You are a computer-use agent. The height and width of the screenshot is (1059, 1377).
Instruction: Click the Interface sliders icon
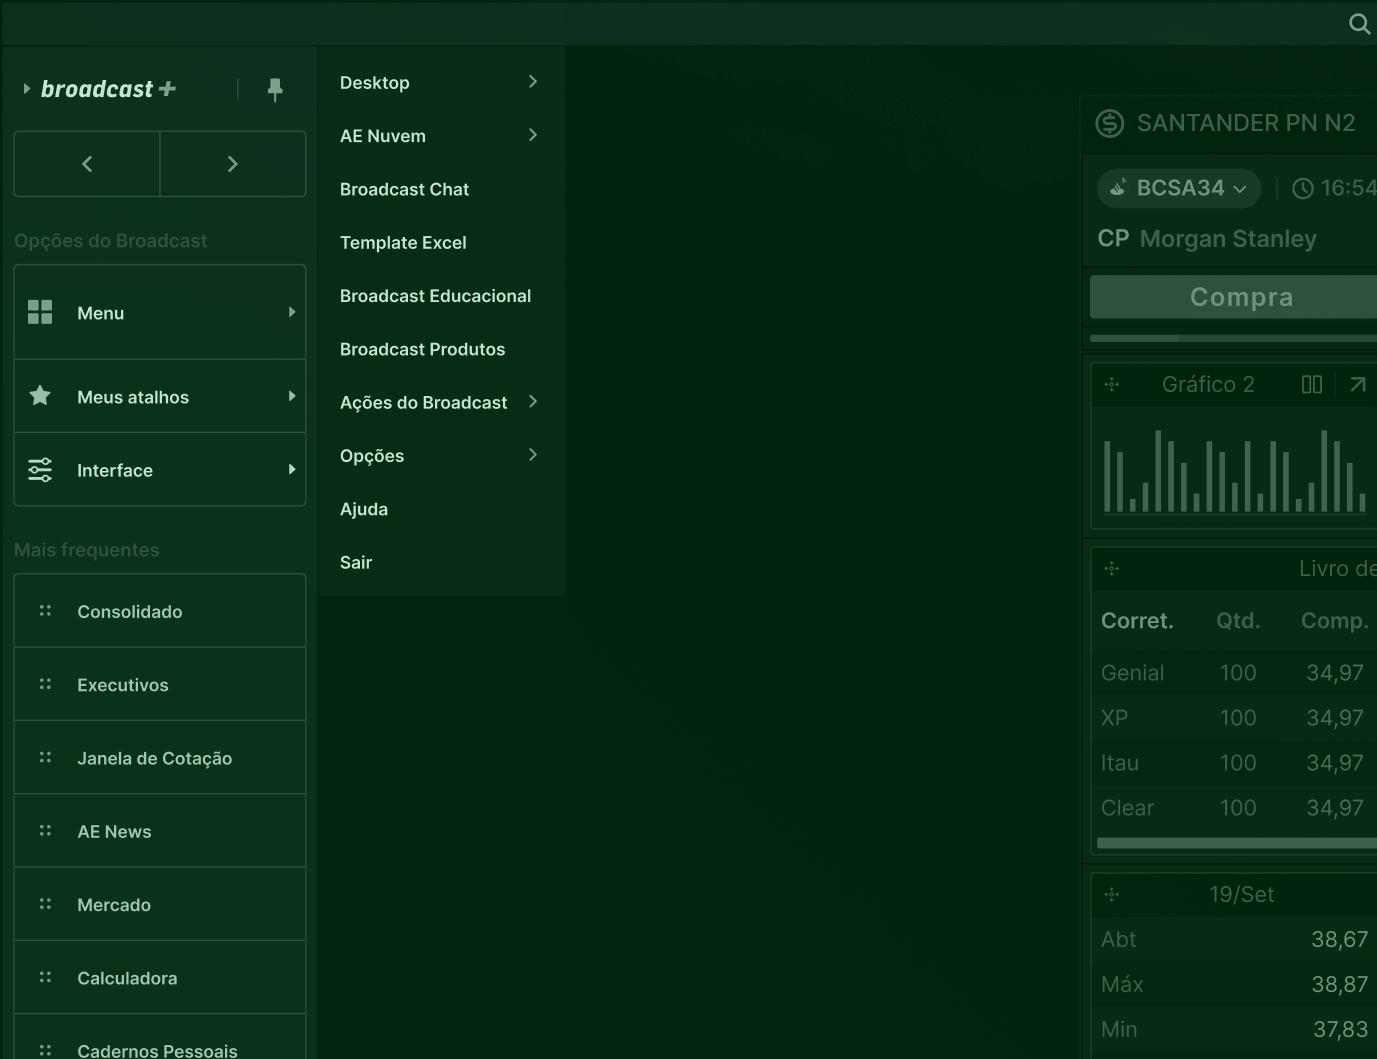point(40,470)
